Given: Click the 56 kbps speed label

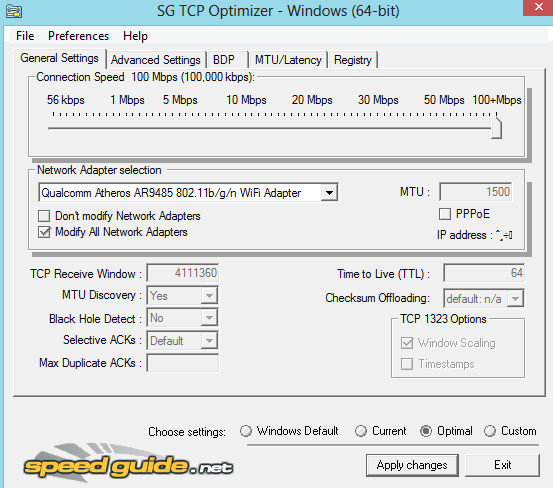Looking at the screenshot, I should click(x=66, y=100).
